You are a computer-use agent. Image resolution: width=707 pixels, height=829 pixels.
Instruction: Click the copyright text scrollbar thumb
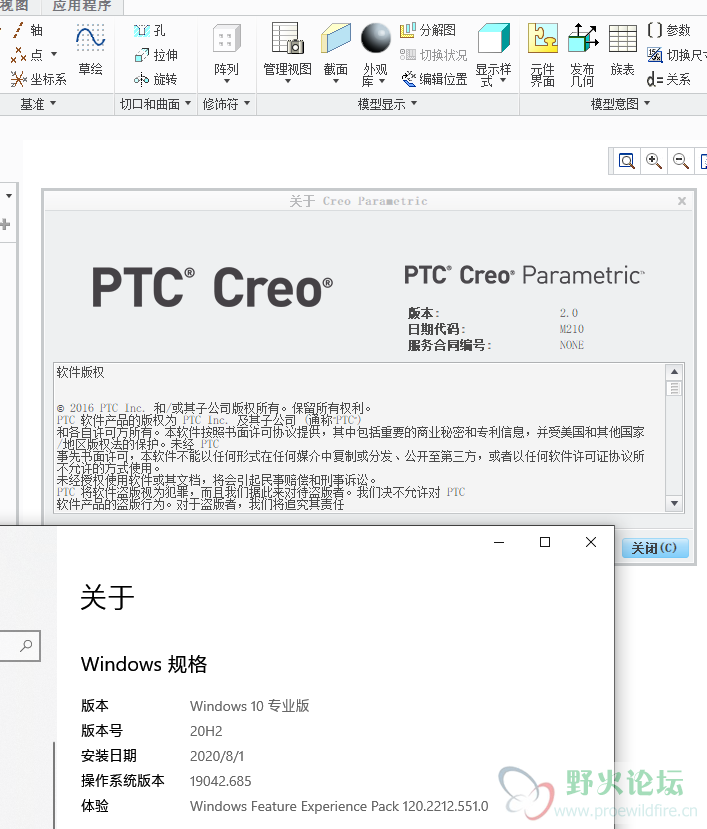click(x=674, y=389)
